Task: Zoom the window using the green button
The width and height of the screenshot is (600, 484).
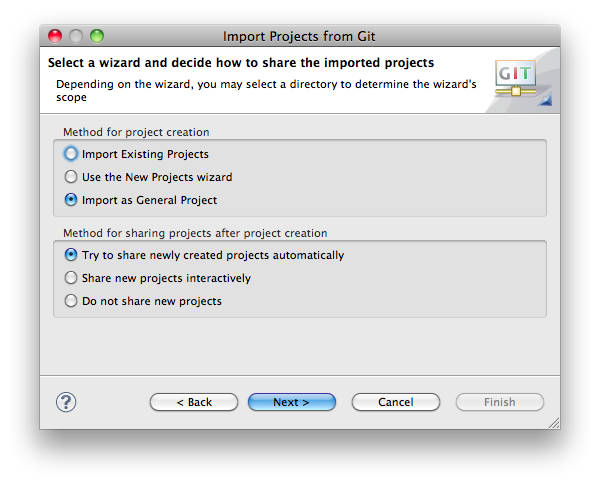Action: 97,36
